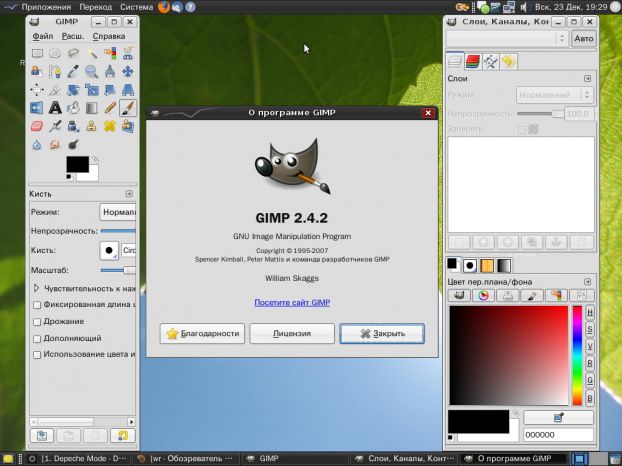Select the Eraser tool
Image resolution: width=622 pixels, height=466 pixels.
coord(37,126)
